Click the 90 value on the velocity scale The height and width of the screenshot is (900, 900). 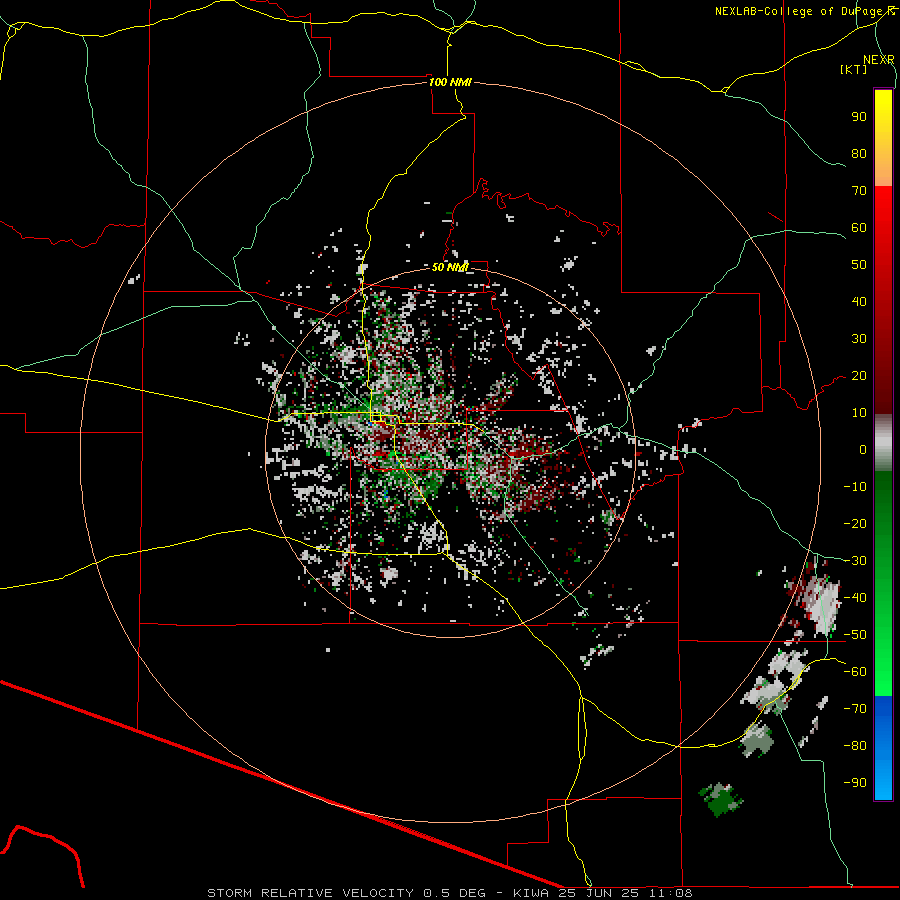(859, 117)
